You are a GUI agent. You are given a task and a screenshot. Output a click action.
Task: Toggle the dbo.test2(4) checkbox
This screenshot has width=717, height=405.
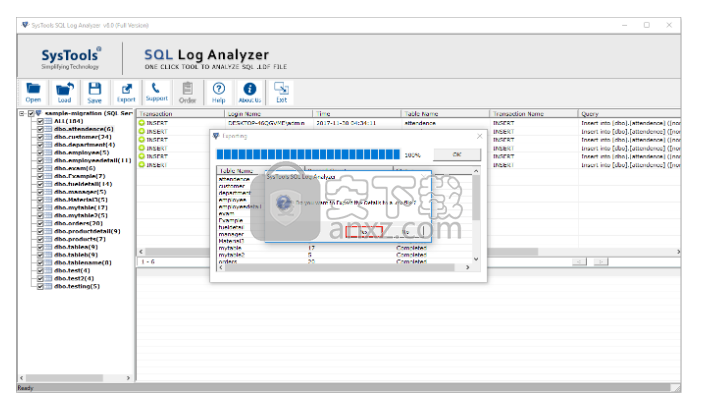click(40, 278)
